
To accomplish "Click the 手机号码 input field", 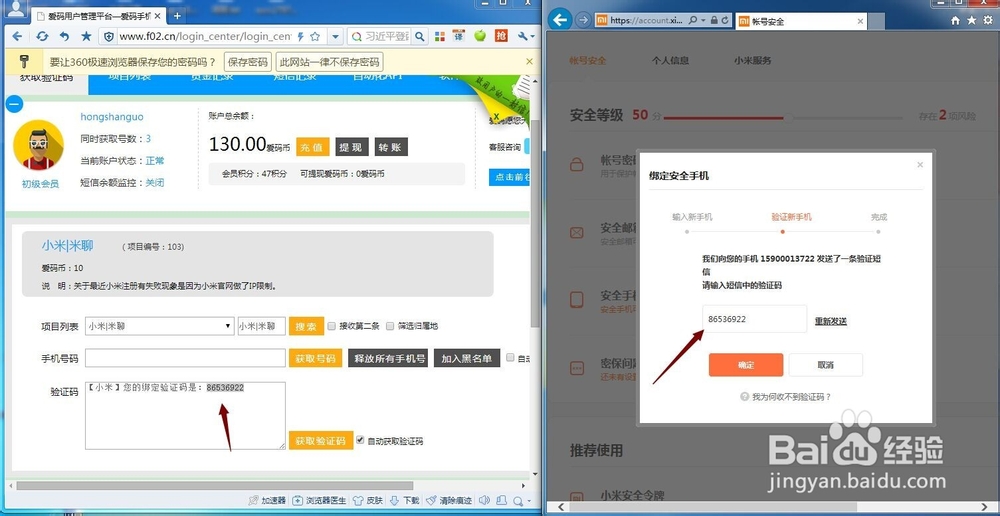I will [x=185, y=358].
